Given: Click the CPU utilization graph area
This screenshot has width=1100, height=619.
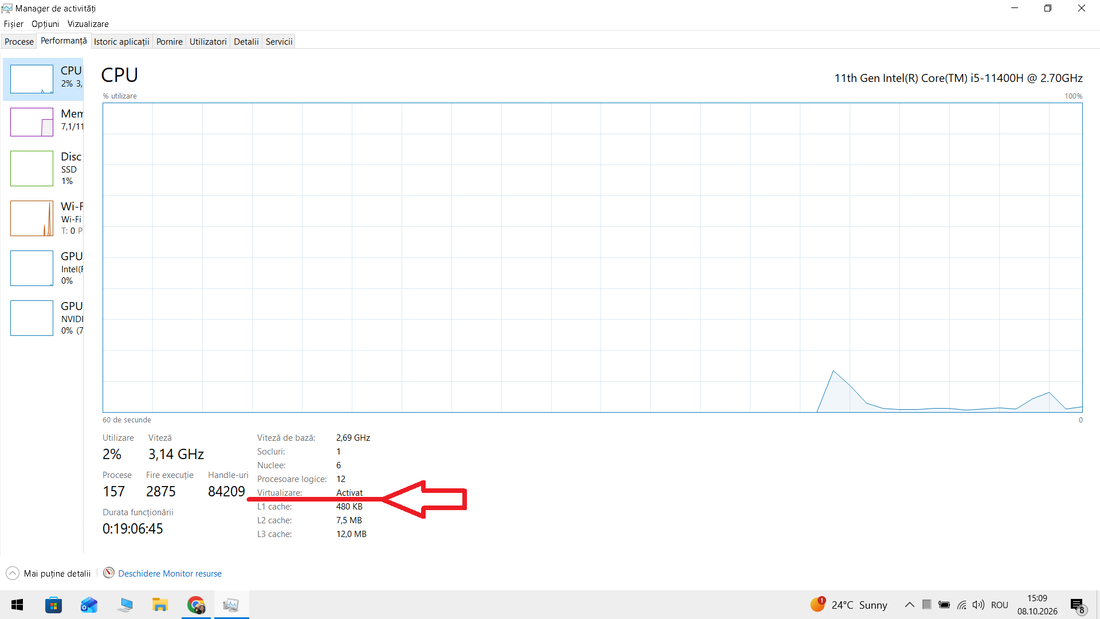Looking at the screenshot, I should (592, 258).
